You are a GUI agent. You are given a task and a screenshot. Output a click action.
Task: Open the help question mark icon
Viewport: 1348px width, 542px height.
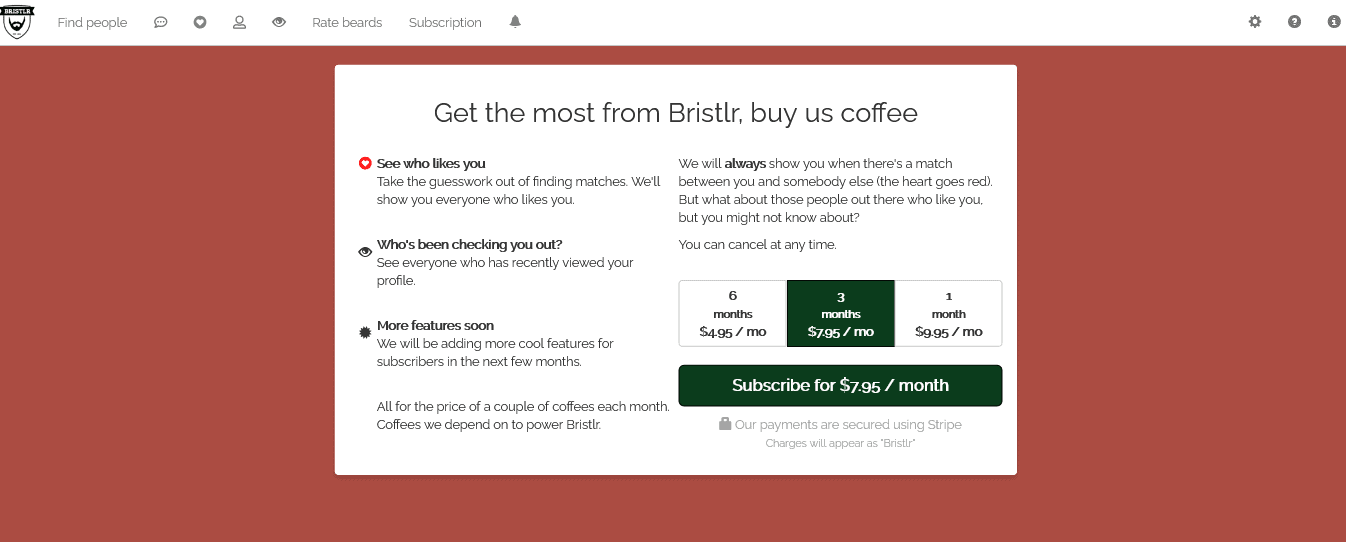click(x=1295, y=22)
